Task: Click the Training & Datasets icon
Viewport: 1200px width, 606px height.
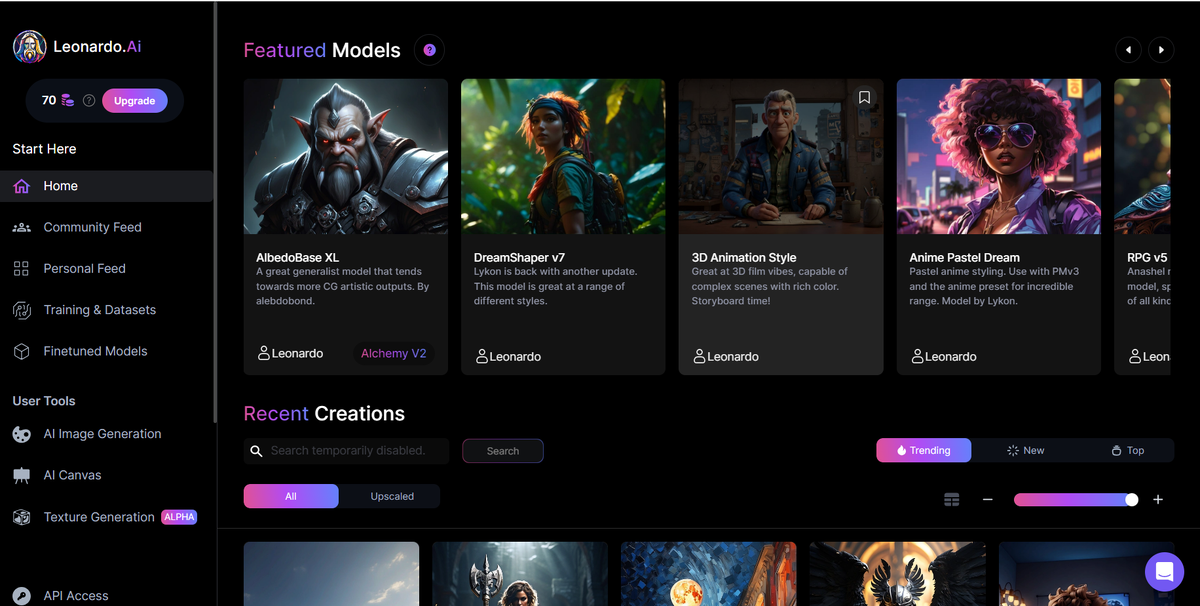Action: point(22,310)
